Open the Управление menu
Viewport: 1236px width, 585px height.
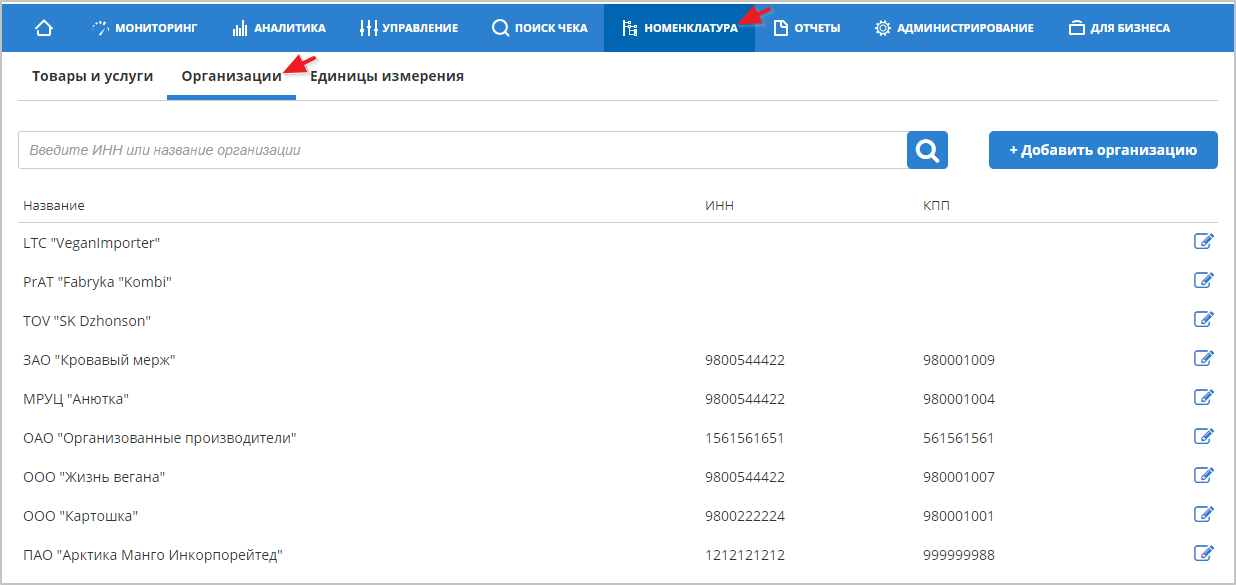(x=409, y=28)
